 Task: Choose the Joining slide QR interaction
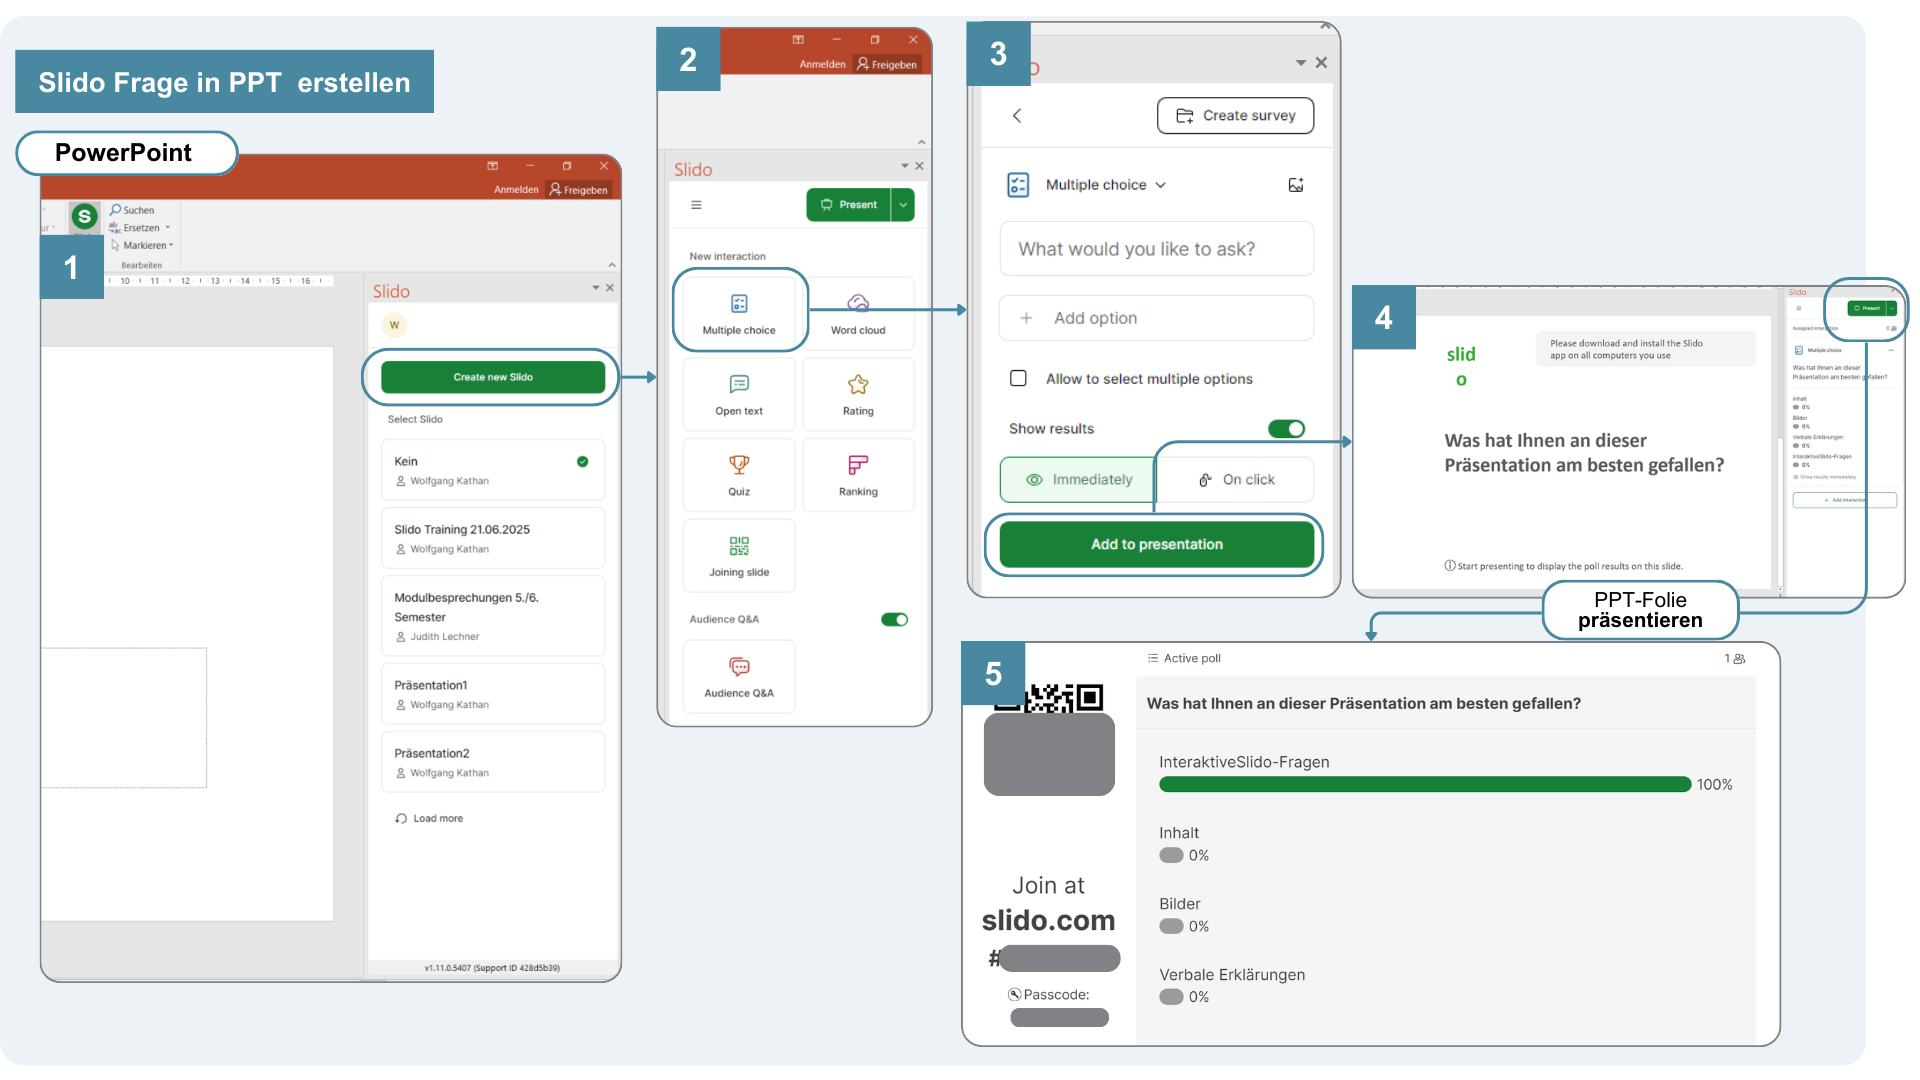[x=739, y=556]
